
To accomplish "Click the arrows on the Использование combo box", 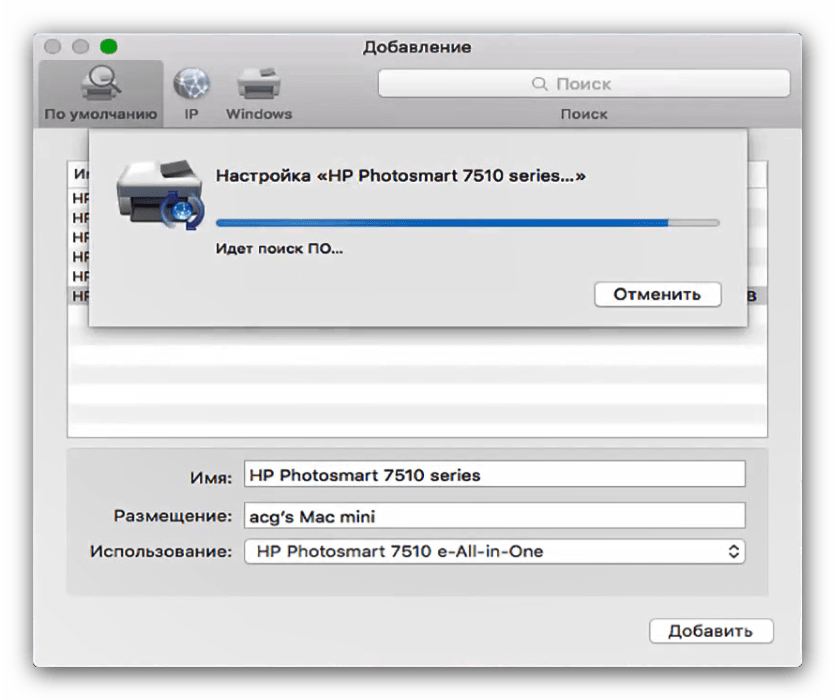I will coord(733,551).
